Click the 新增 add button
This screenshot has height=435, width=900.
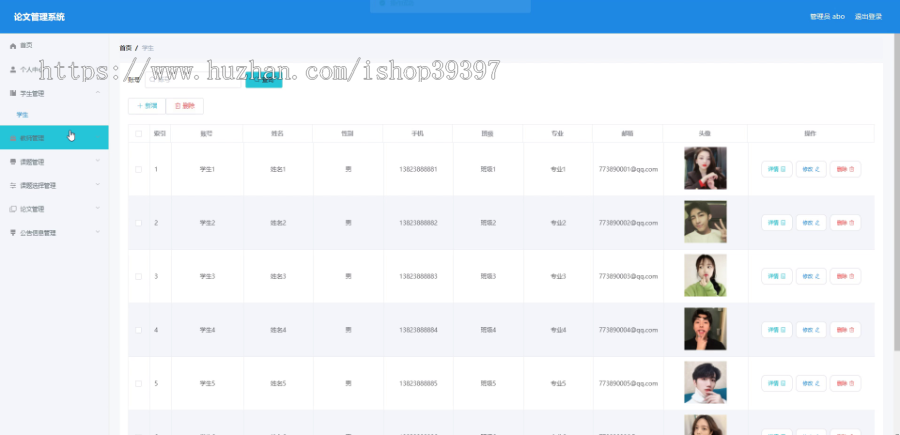tap(147, 106)
